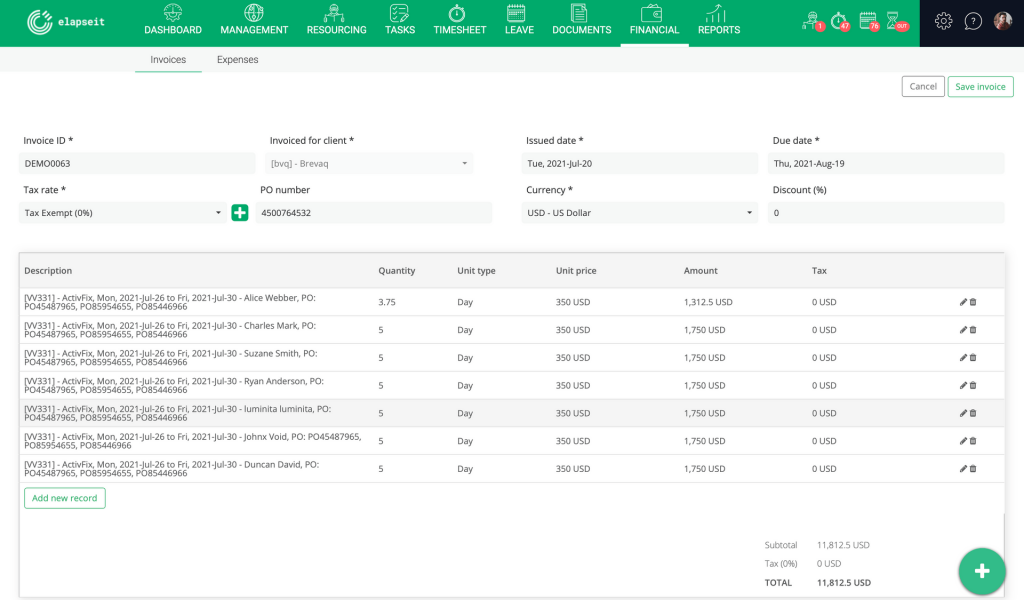The image size is (1024, 600).
Task: Select the Alice Webber description text
Action: pyautogui.click(x=170, y=302)
